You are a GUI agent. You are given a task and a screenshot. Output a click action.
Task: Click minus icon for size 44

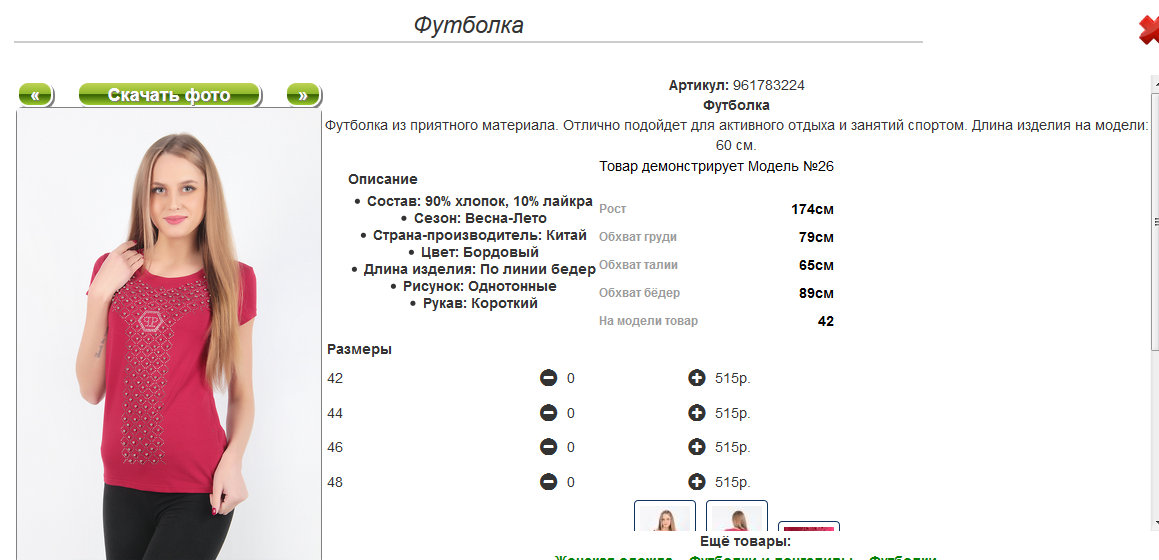pos(548,413)
